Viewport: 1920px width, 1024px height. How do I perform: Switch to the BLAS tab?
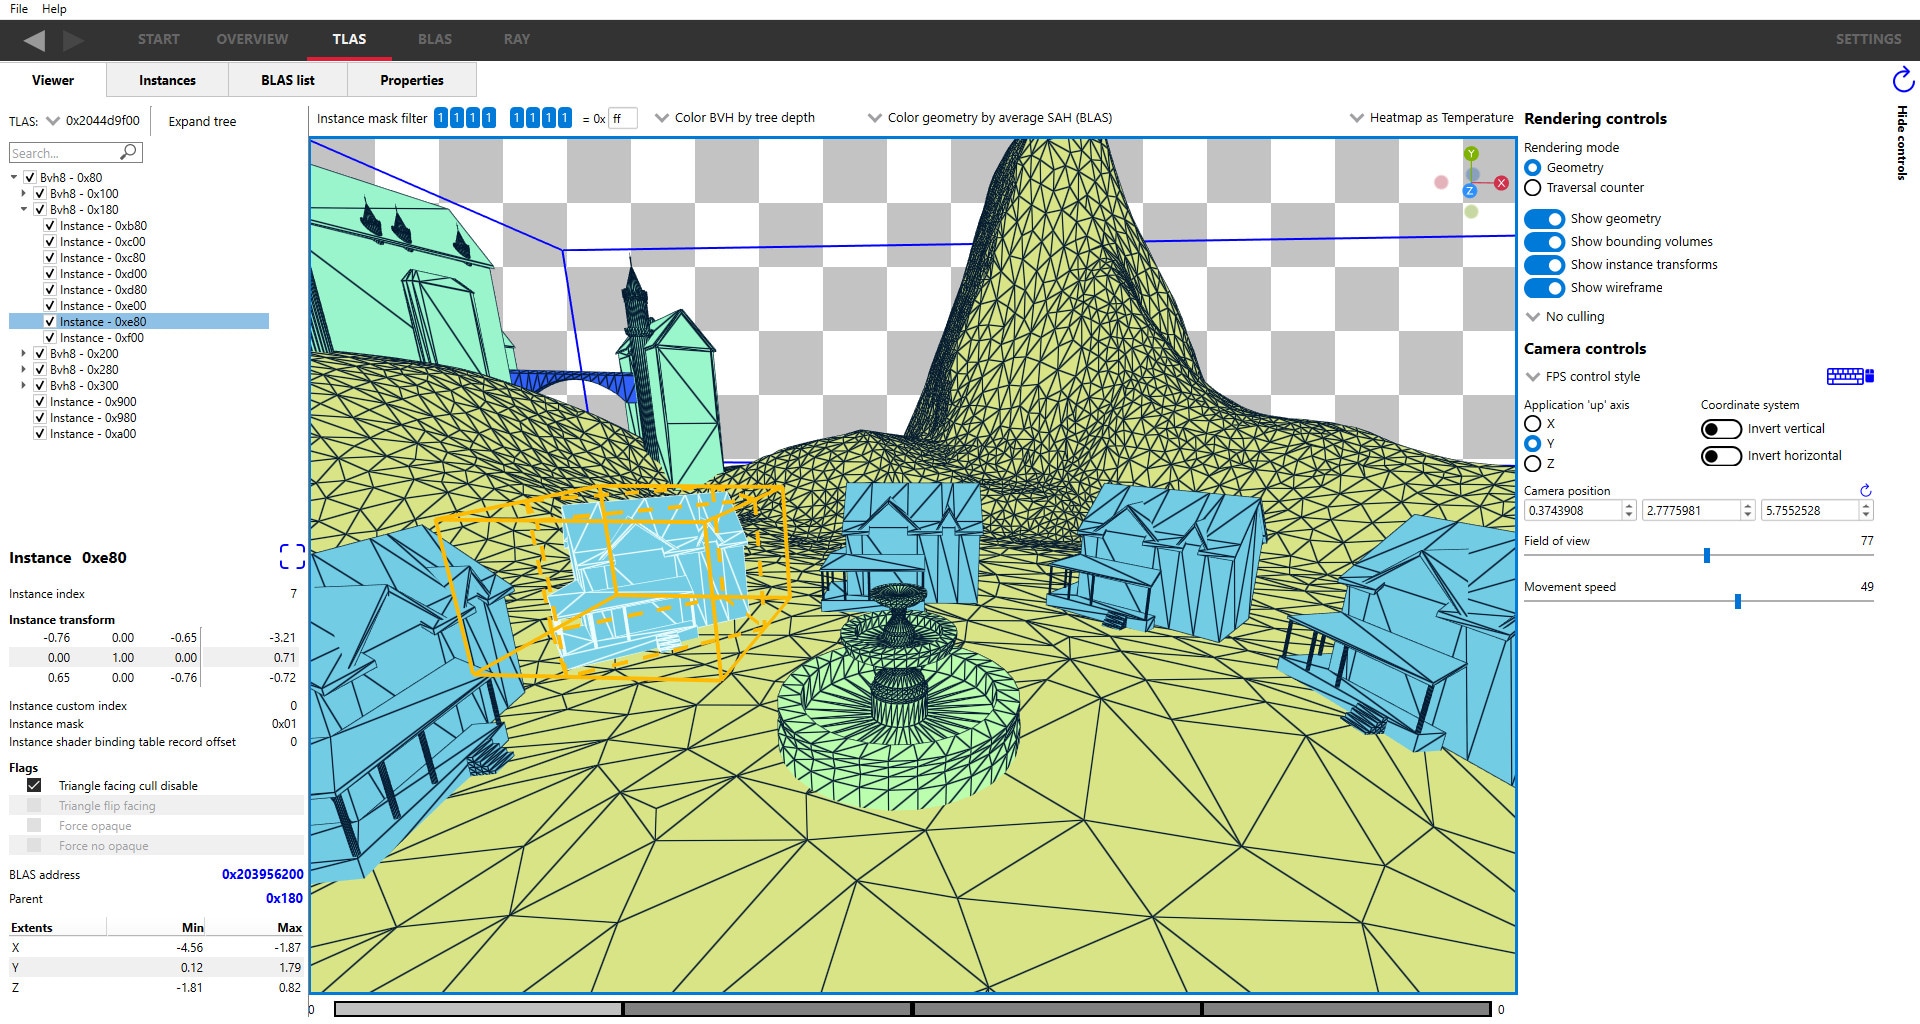coord(434,39)
